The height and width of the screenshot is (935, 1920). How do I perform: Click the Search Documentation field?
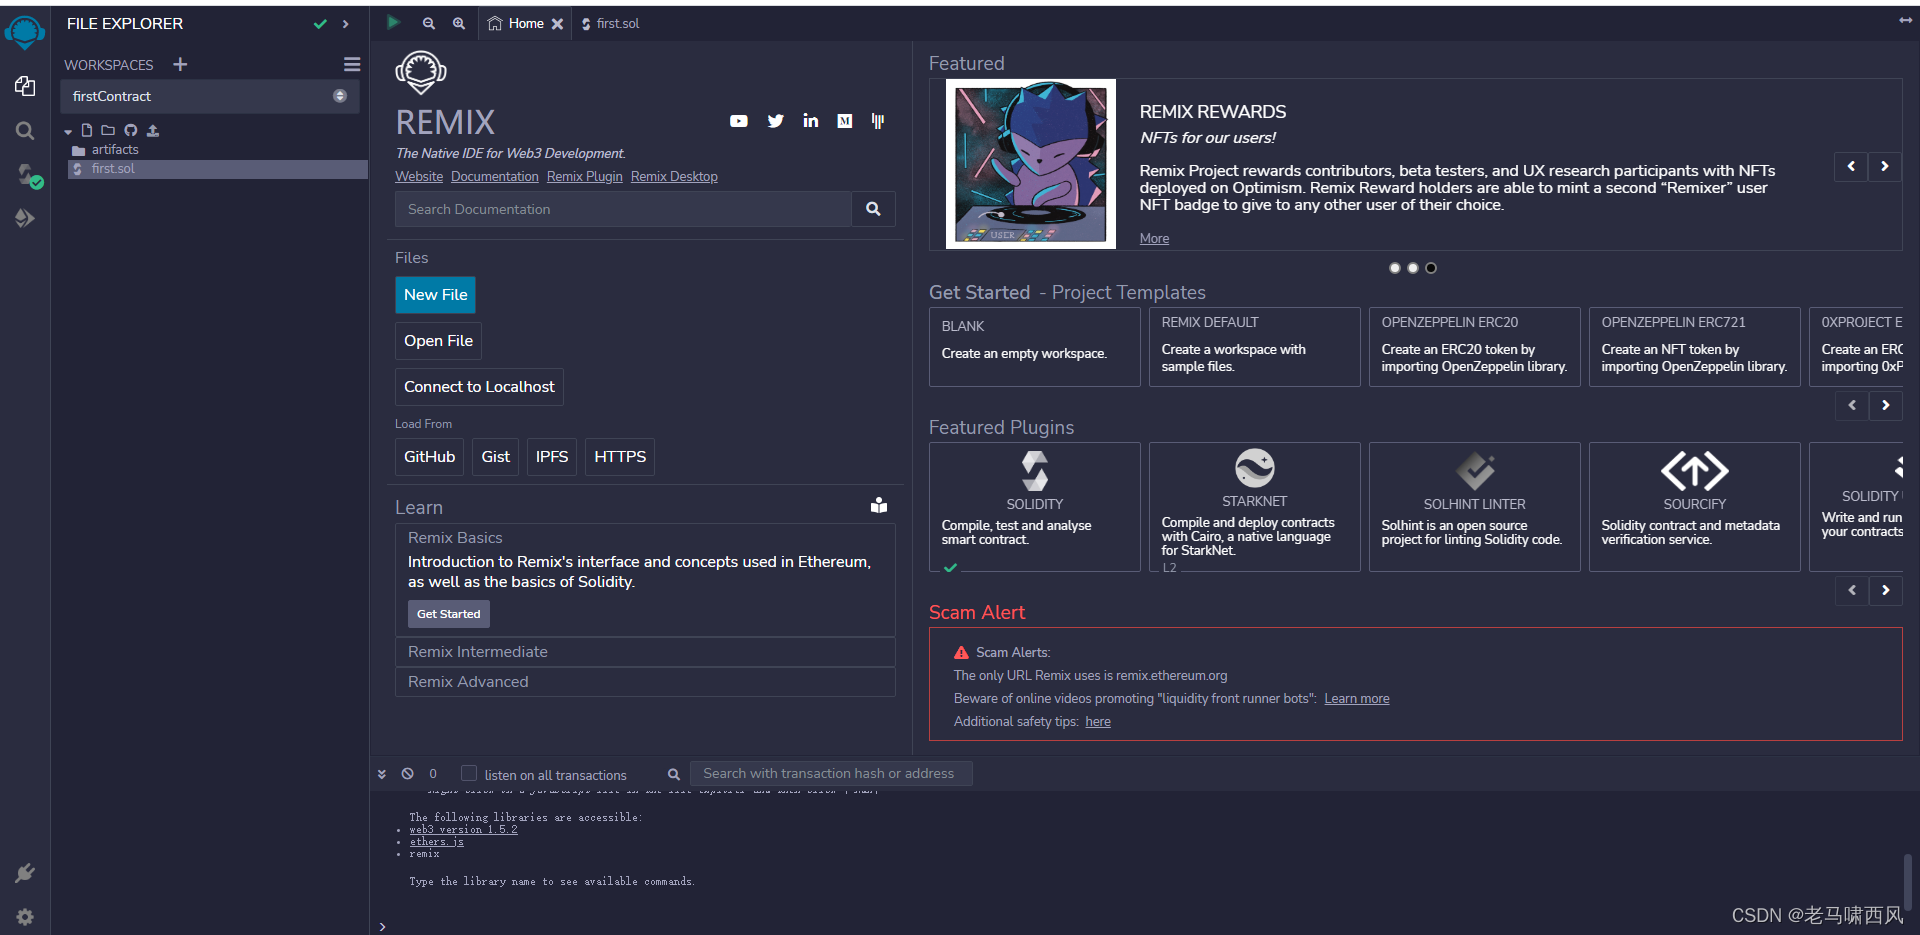[x=623, y=209]
